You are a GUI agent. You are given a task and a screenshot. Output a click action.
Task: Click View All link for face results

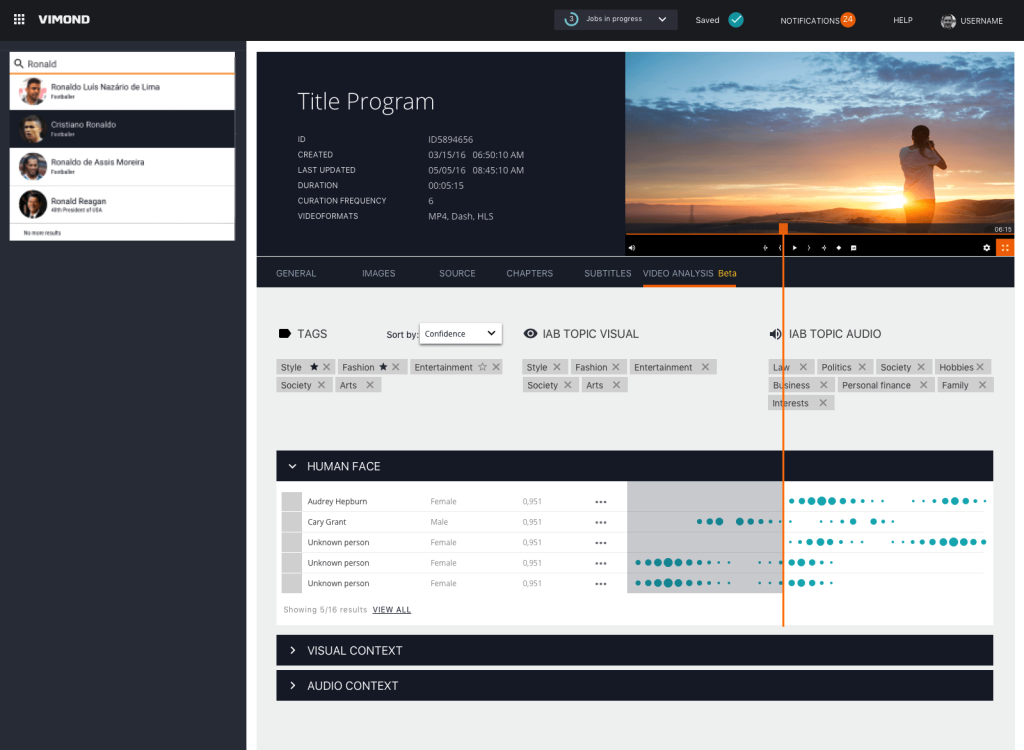(391, 610)
